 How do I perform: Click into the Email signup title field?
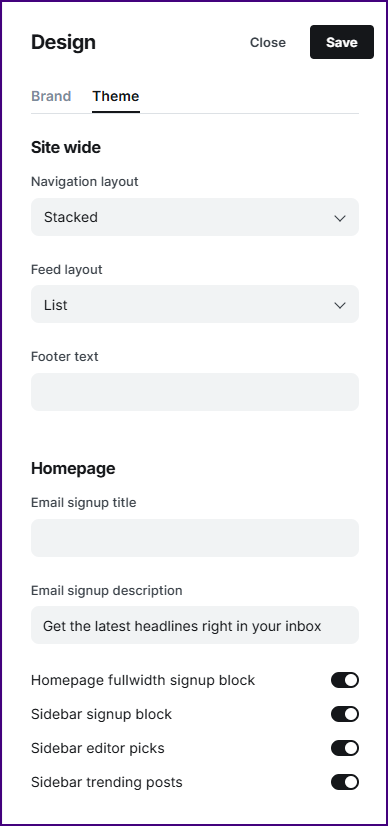(195, 538)
